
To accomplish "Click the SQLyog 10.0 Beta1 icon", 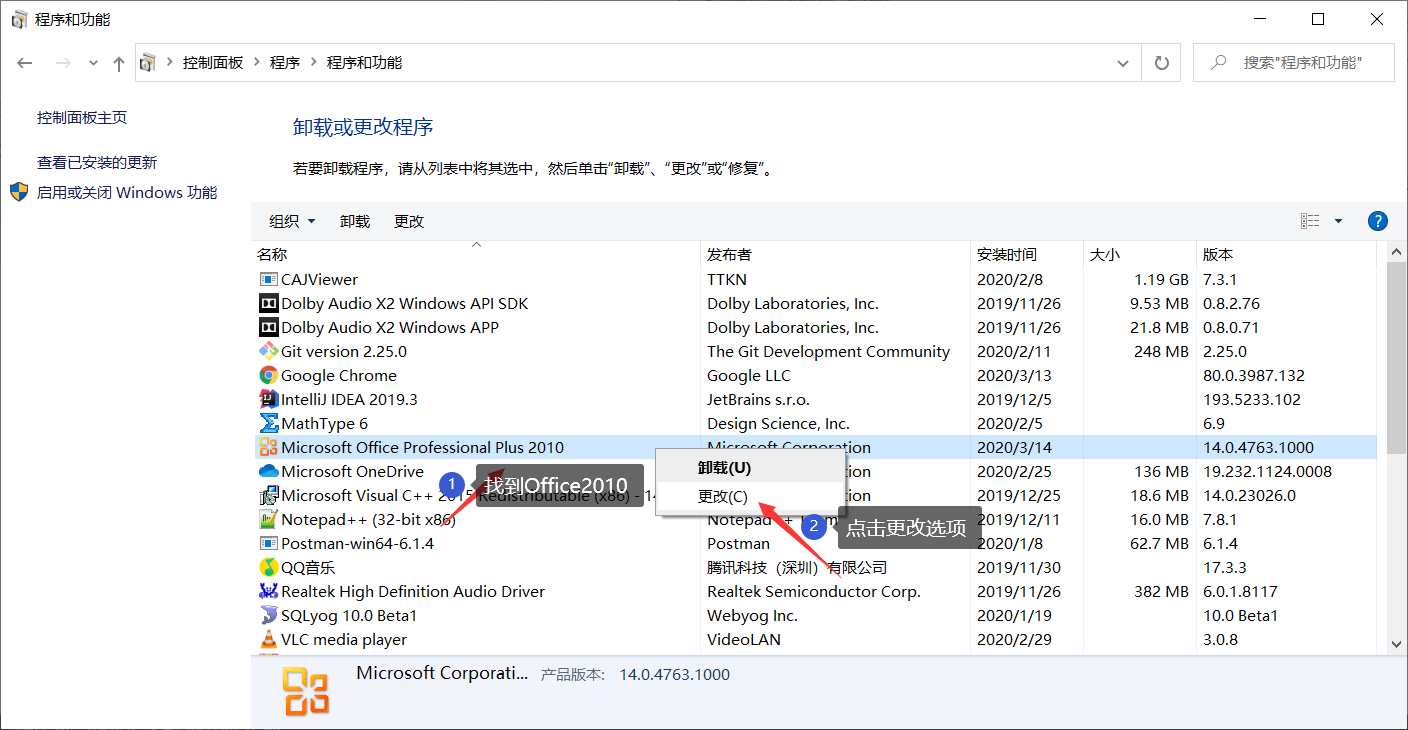I will [x=268, y=615].
